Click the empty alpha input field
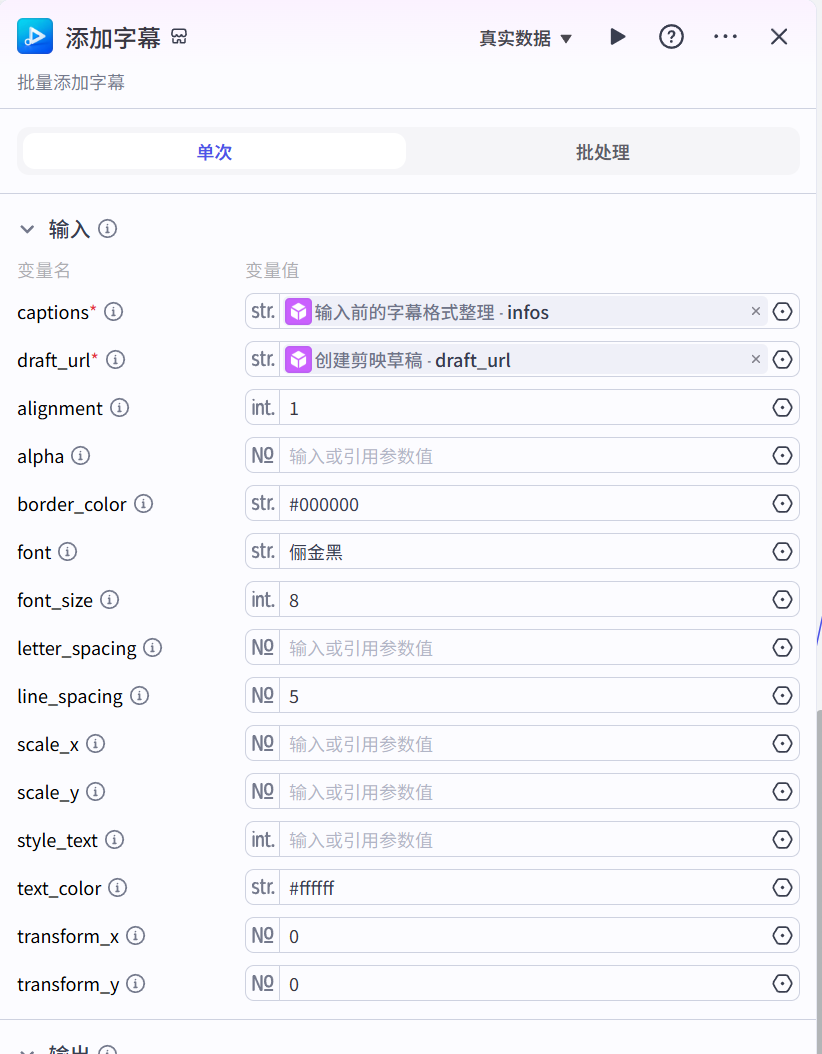The height and width of the screenshot is (1054, 822). pyautogui.click(x=524, y=456)
